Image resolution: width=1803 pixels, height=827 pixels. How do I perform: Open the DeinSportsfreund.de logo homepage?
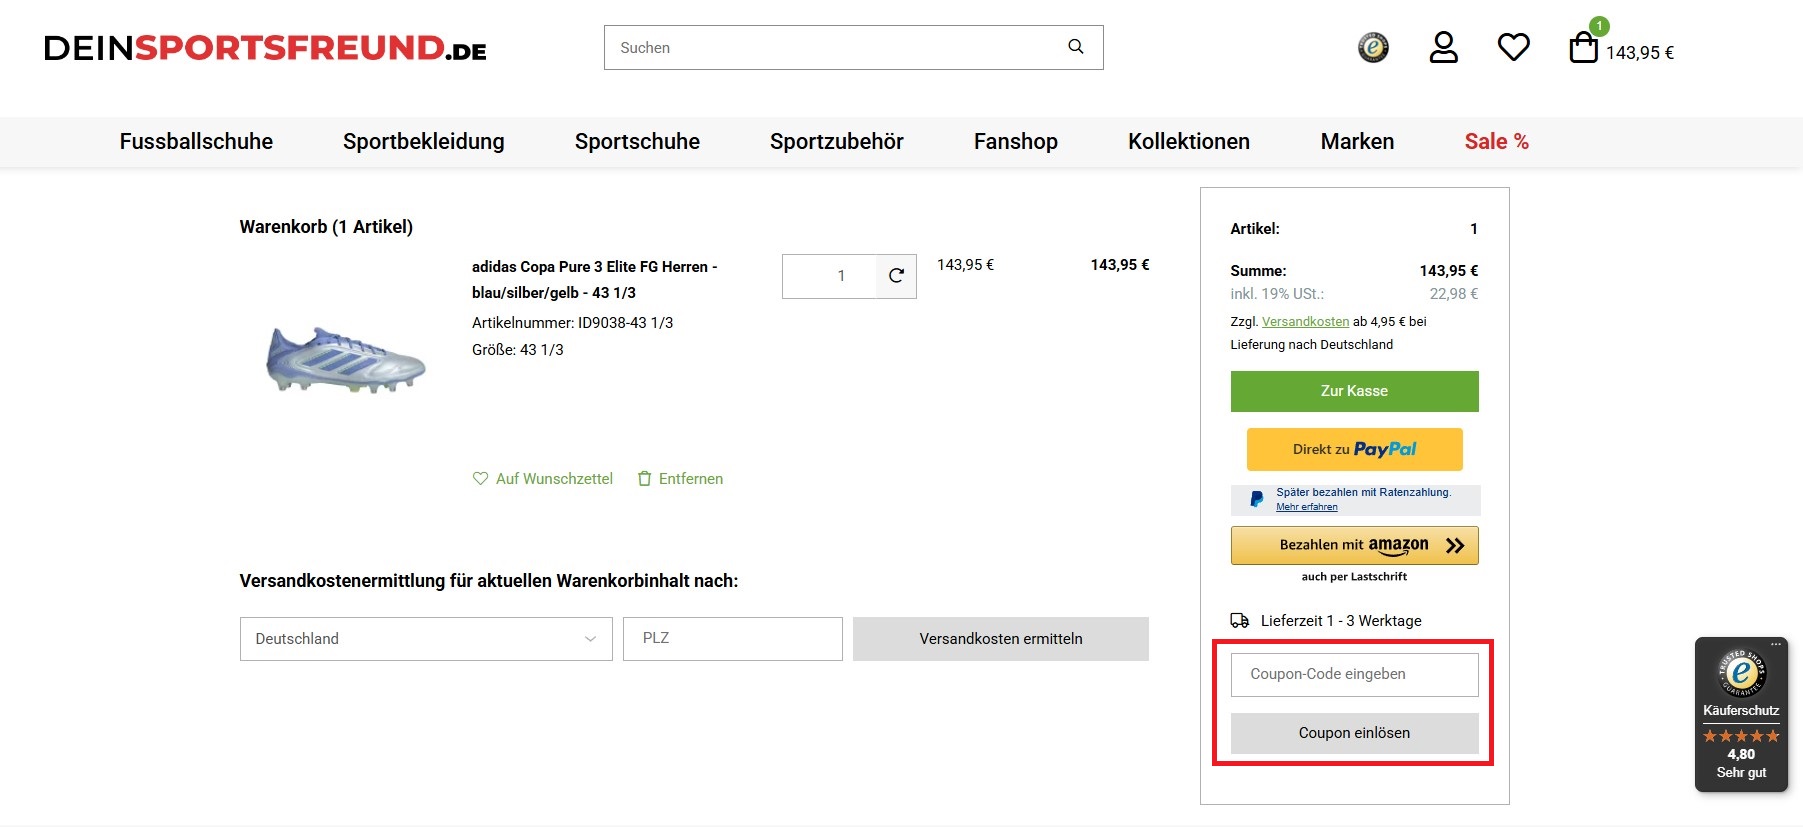(265, 48)
